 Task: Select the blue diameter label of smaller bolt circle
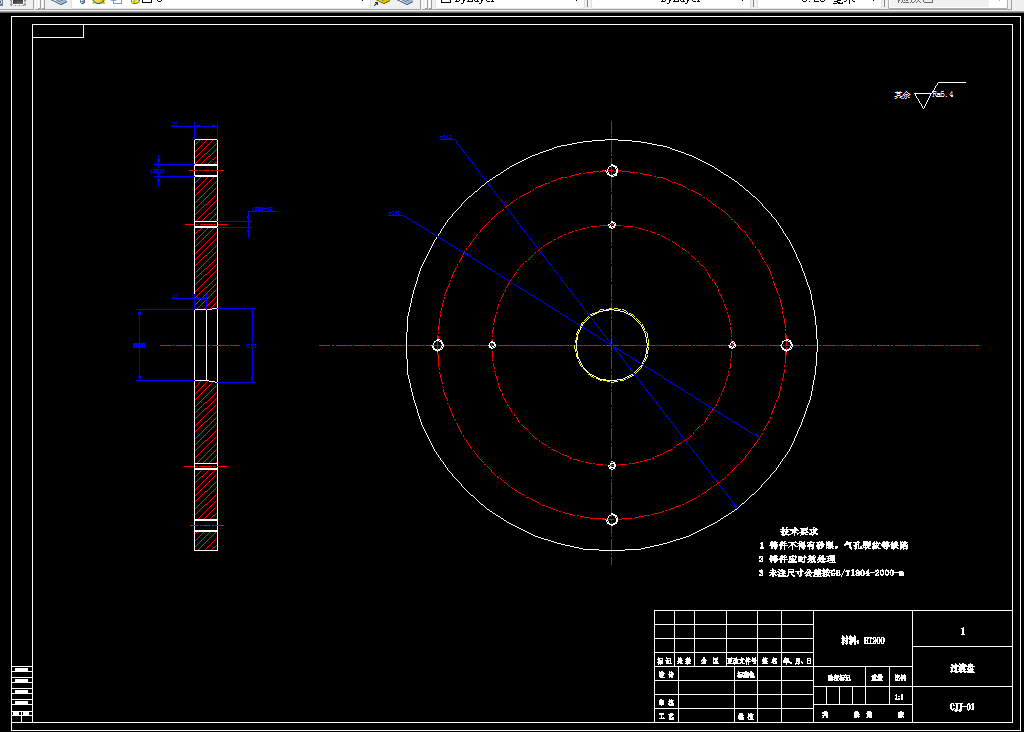(394, 214)
